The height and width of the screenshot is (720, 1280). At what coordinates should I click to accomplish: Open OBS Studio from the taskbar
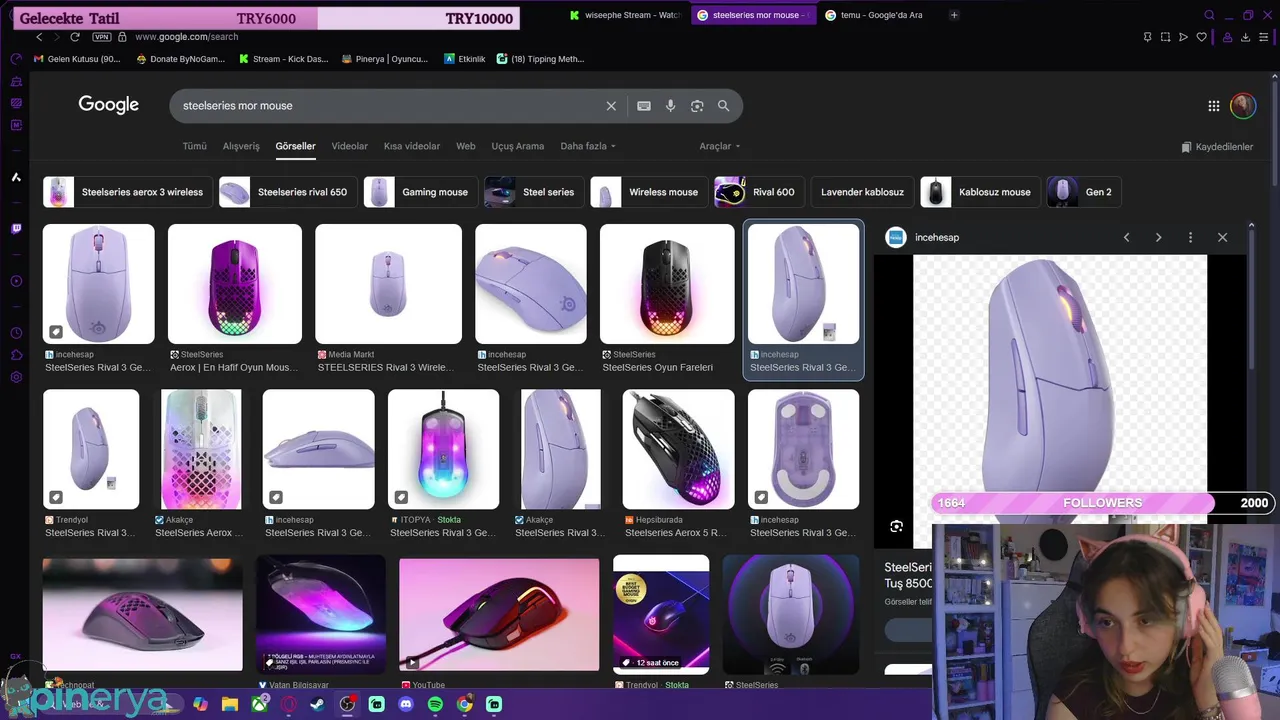click(x=347, y=704)
